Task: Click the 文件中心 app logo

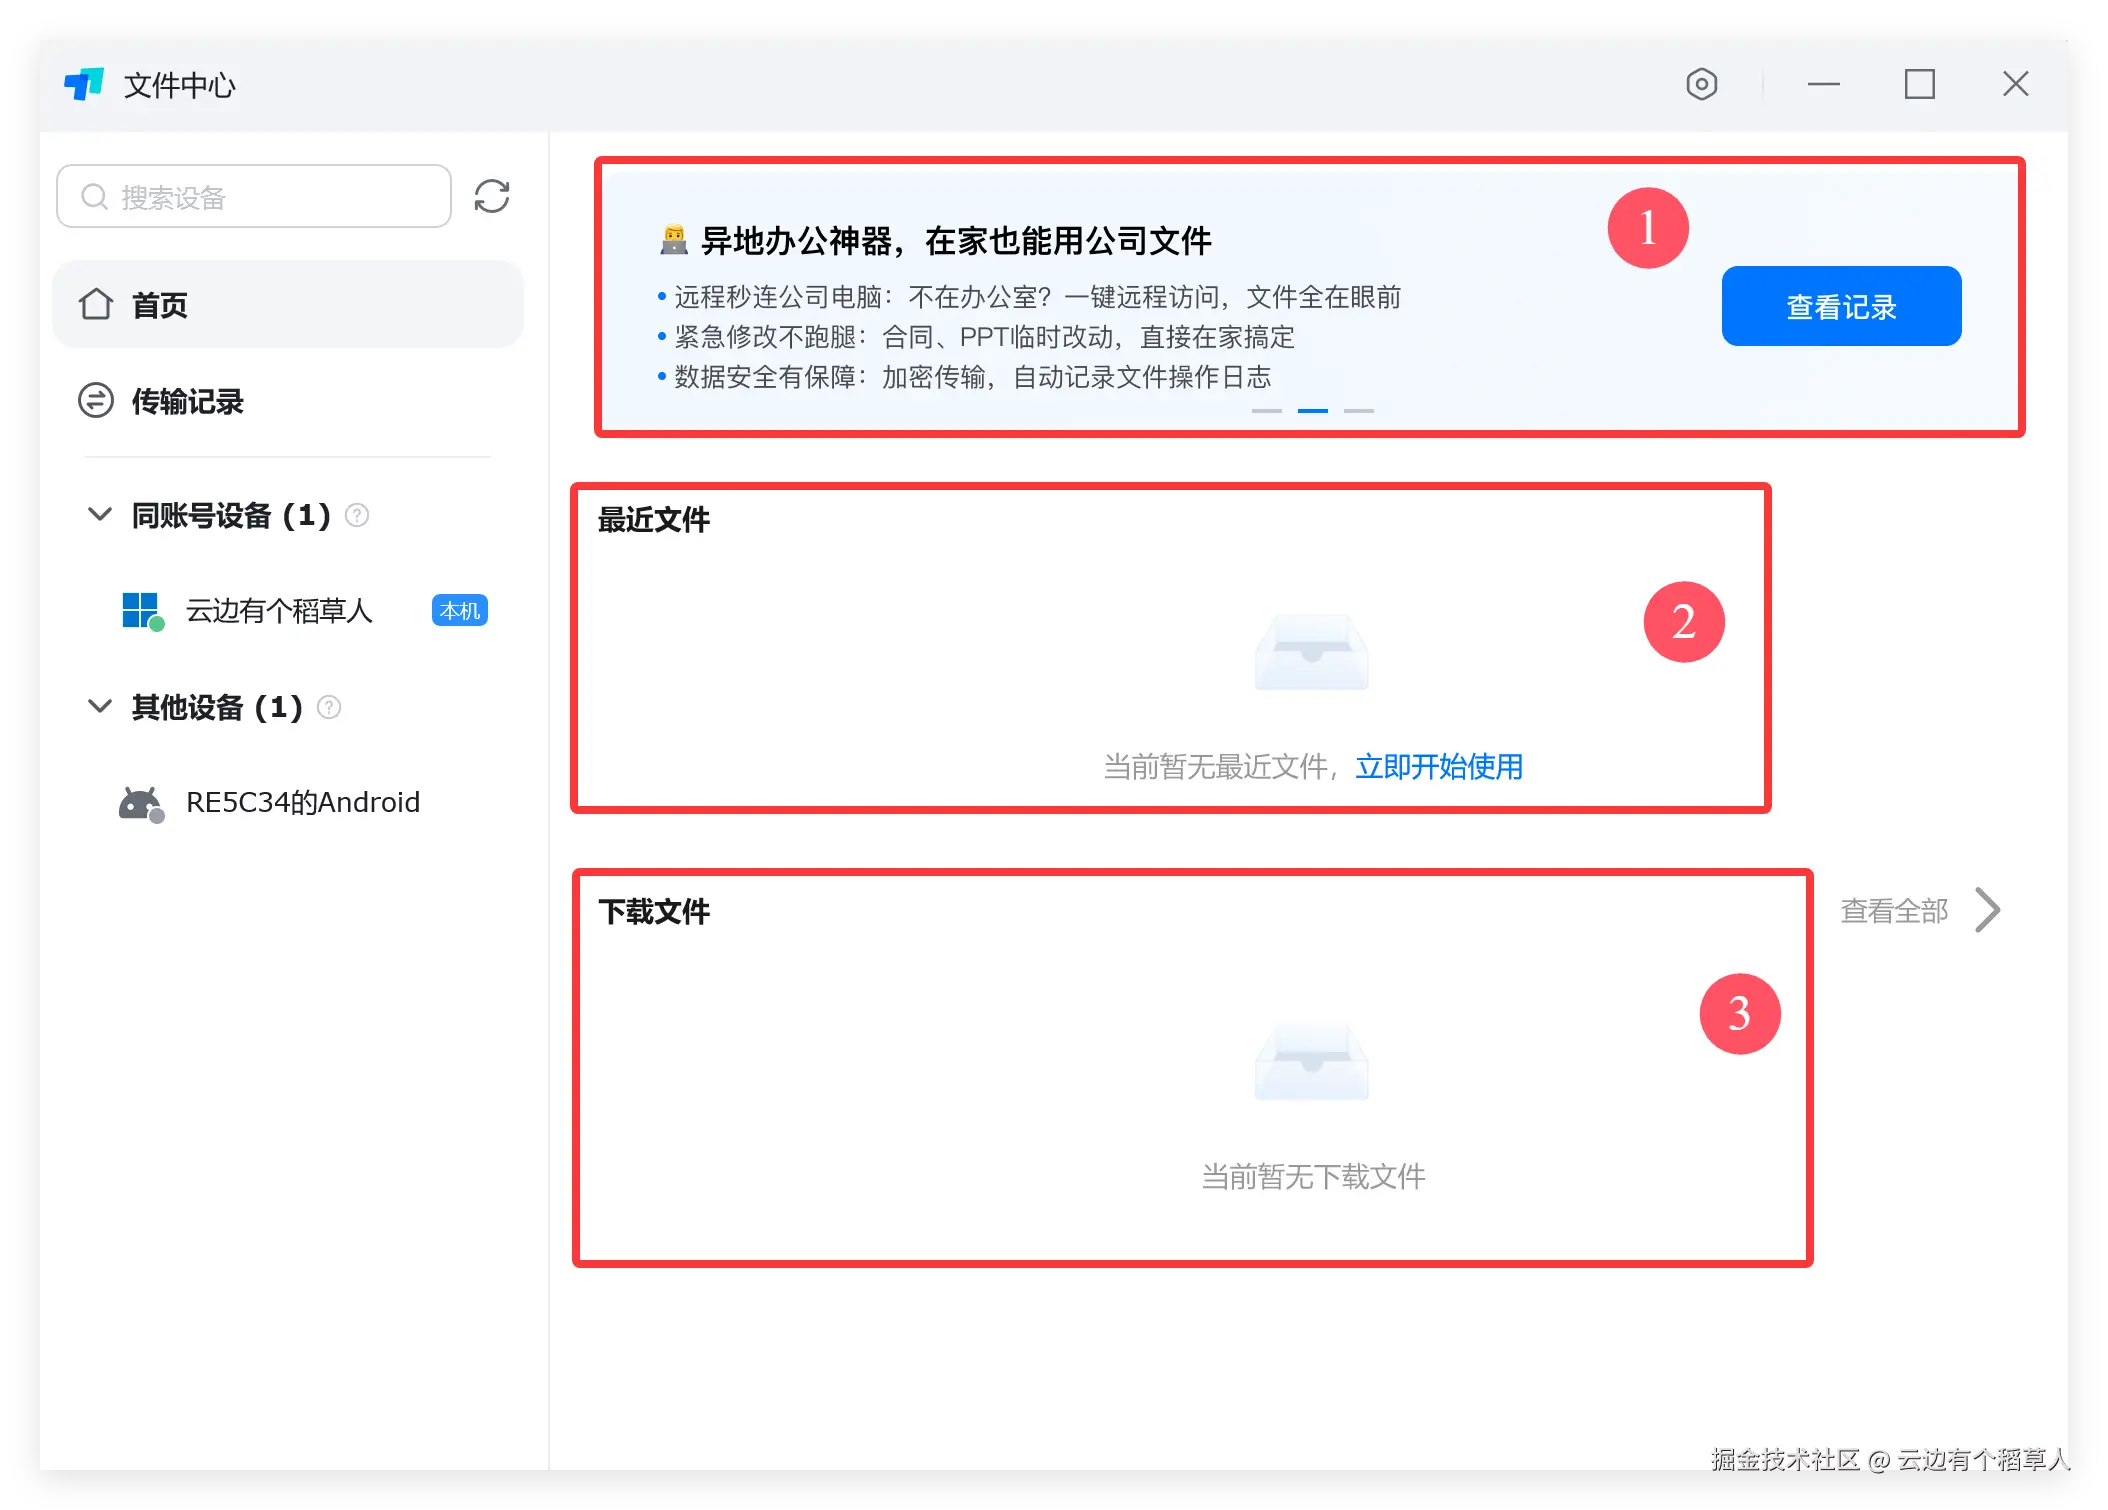Action: coord(84,84)
